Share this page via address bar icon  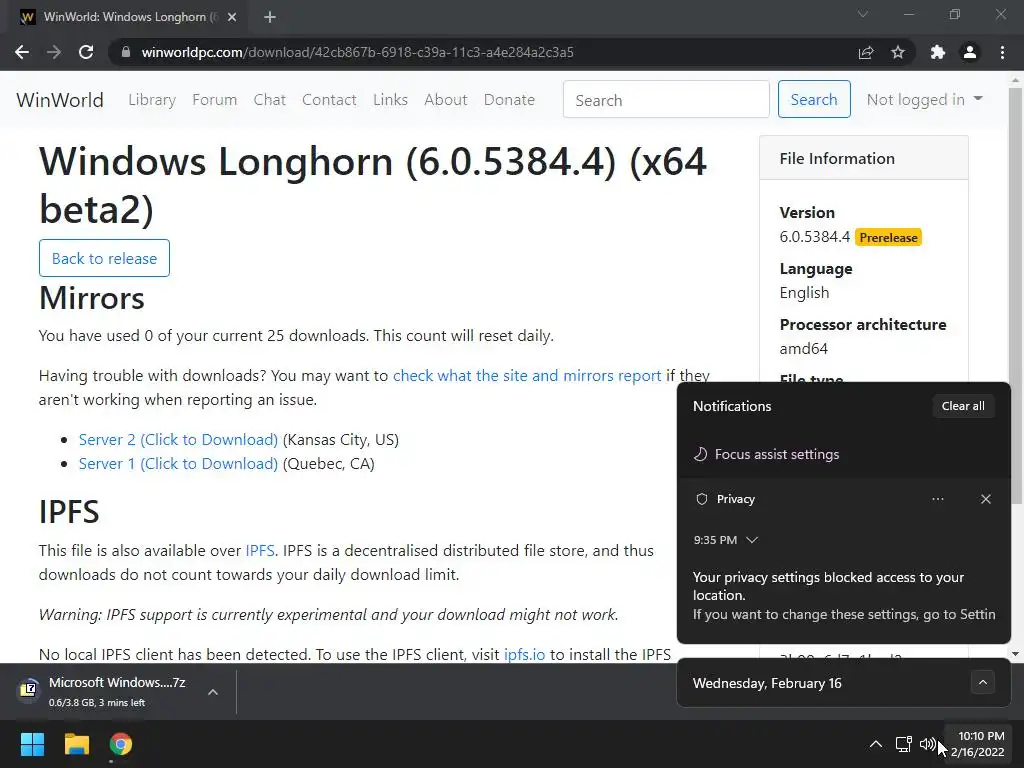866,52
